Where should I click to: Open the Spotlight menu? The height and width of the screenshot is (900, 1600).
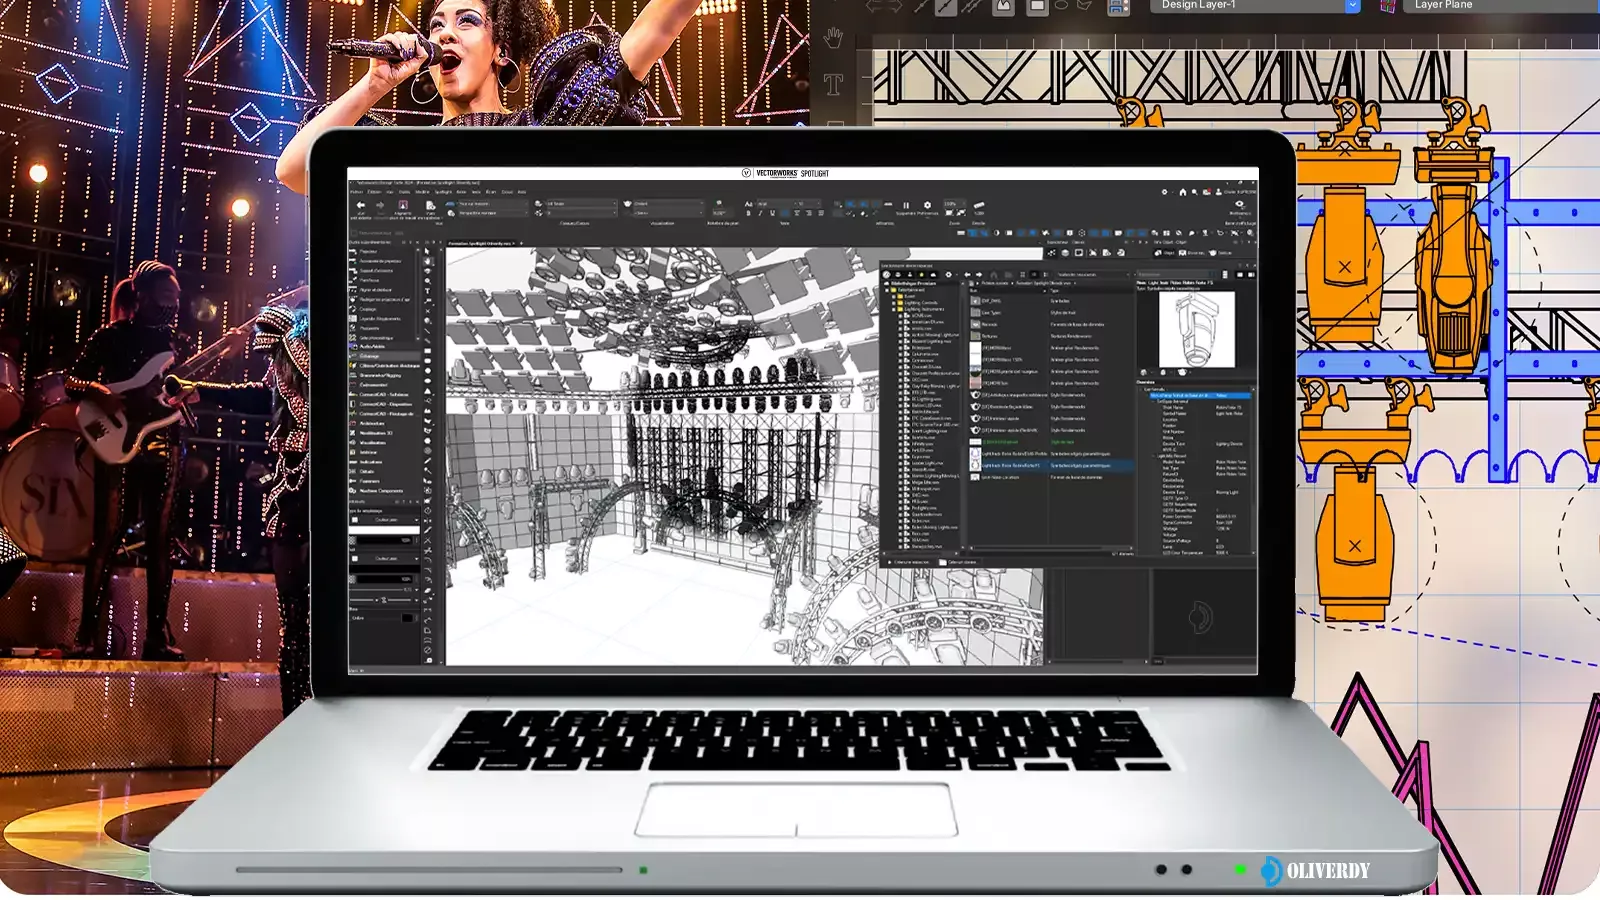[x=442, y=192]
